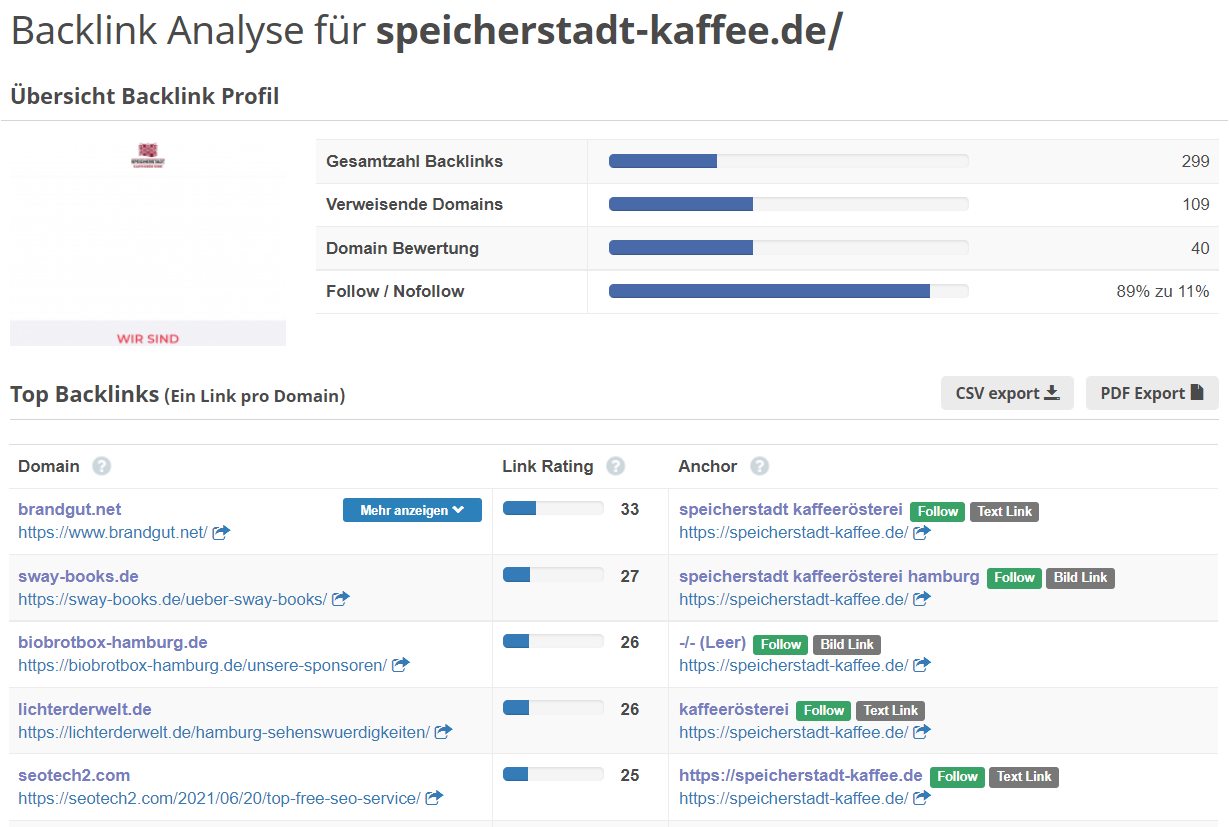This screenshot has width=1229, height=827.
Task: Open the website preview thumbnail
Action: (x=148, y=243)
